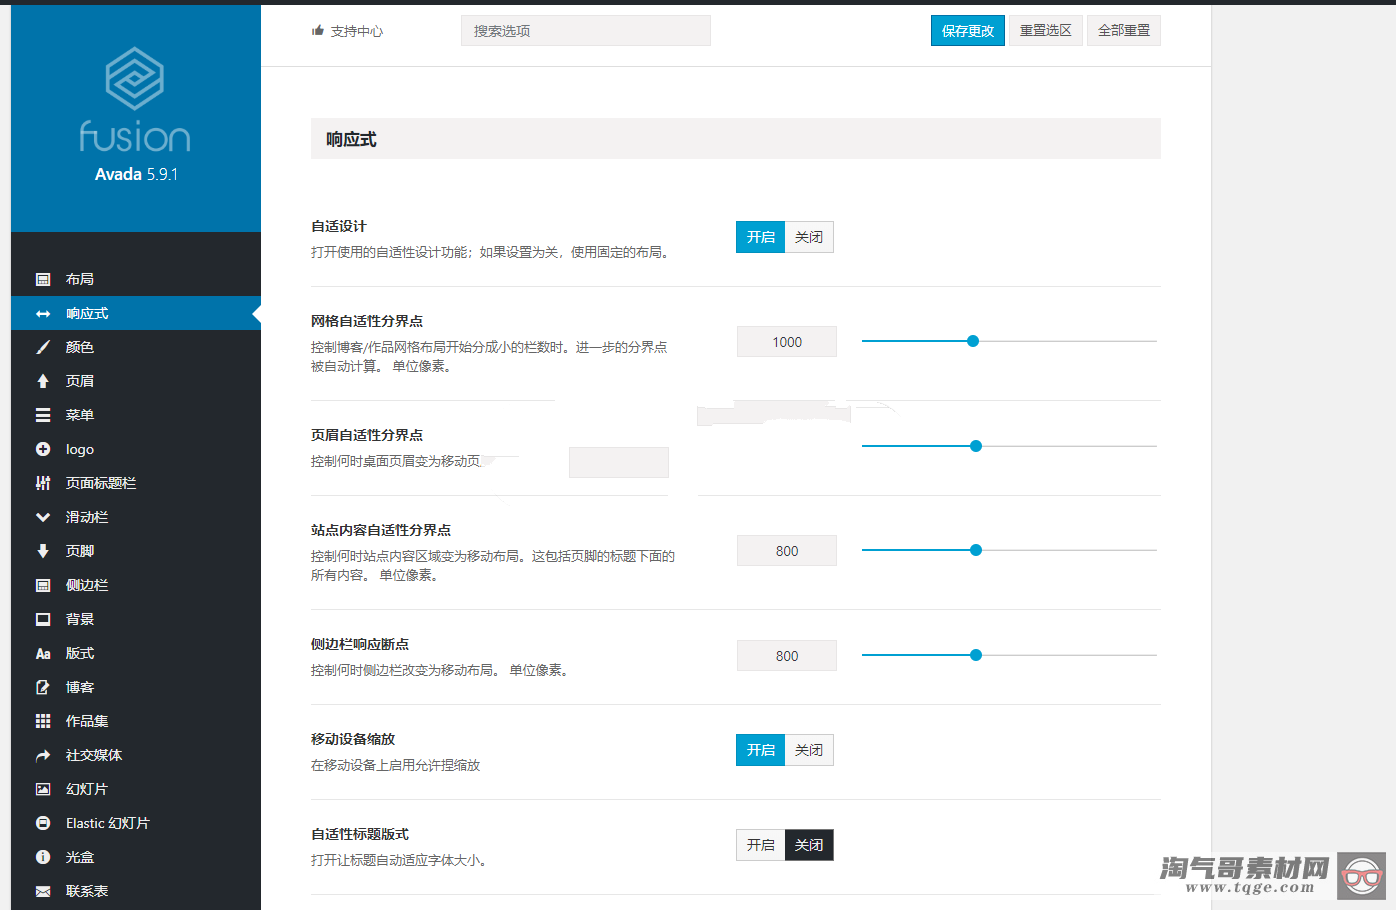Click the 作品集 grid icon
Viewport: 1396px width, 910px height.
pyautogui.click(x=43, y=721)
